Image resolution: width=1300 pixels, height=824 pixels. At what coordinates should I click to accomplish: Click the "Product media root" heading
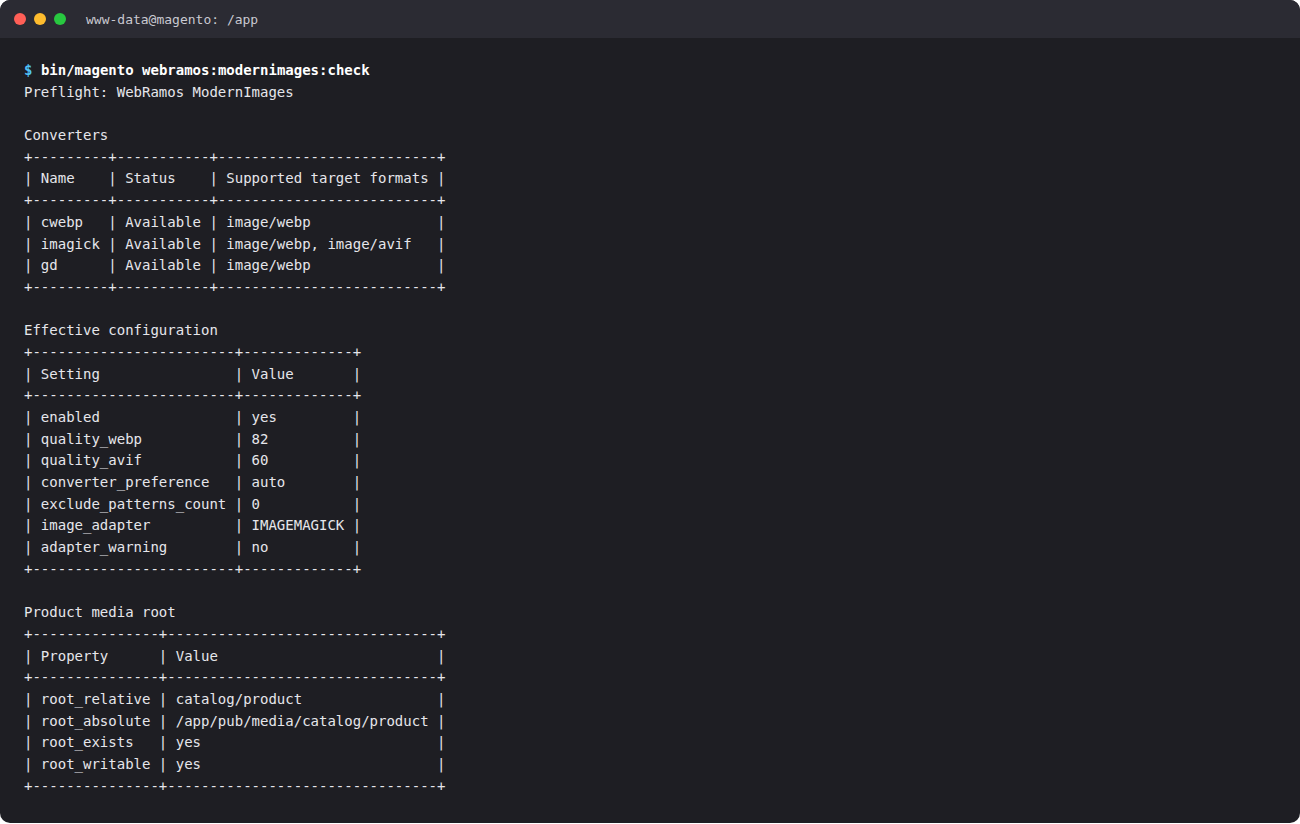pos(100,612)
